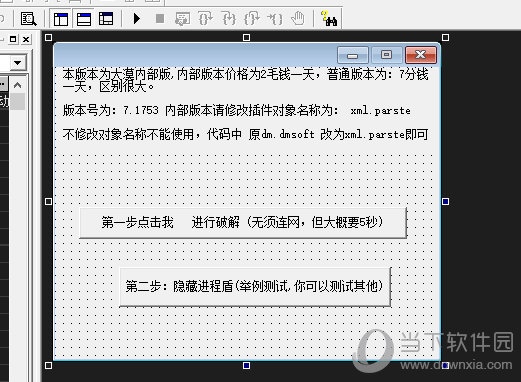Click the left panel restore square button
Image resolution: width=521 pixels, height=382 pixels.
click(13, 39)
